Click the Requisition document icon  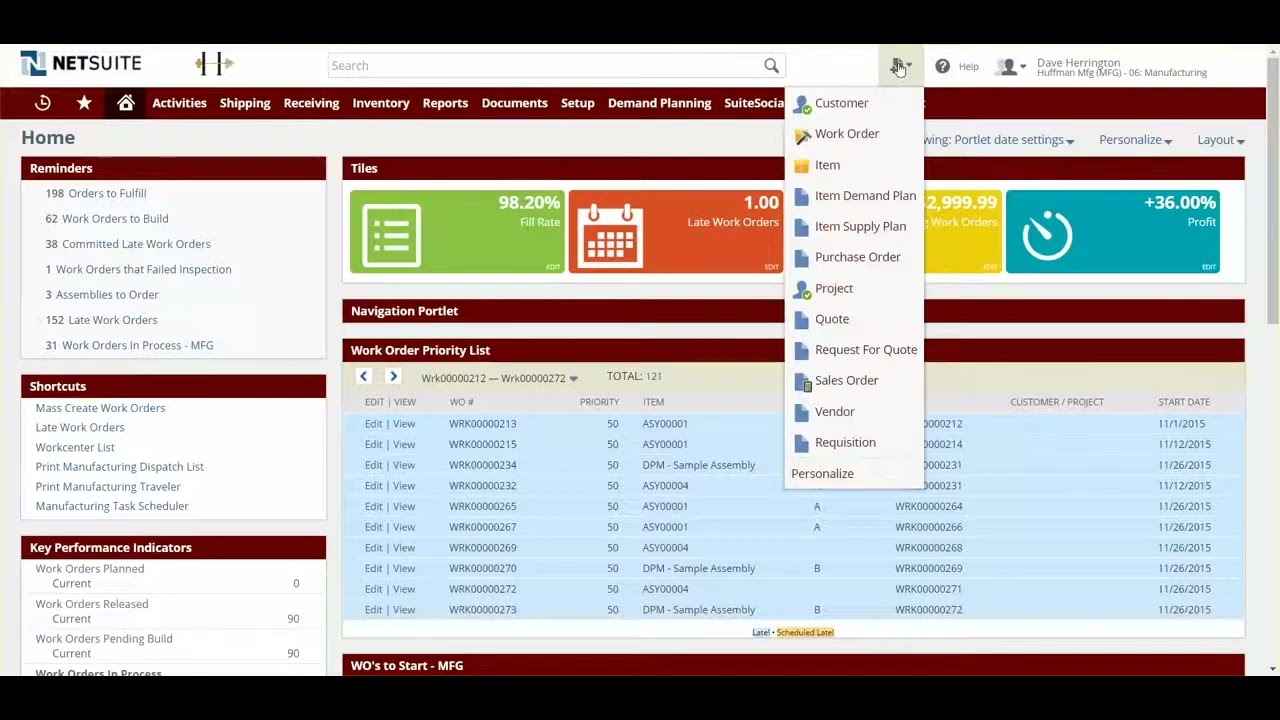[x=801, y=443]
